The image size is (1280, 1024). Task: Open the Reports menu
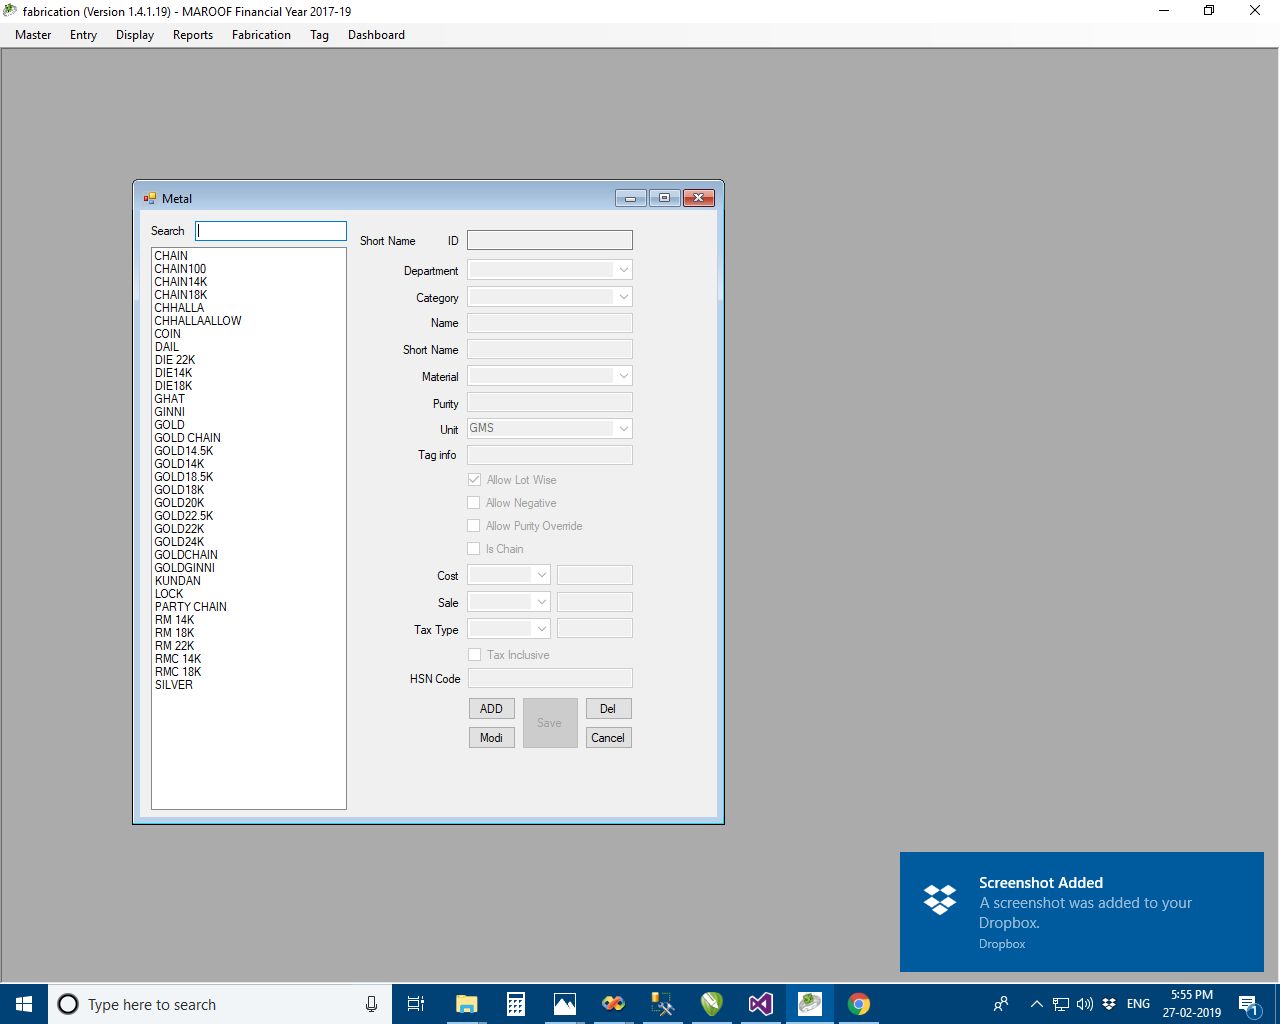tap(193, 35)
